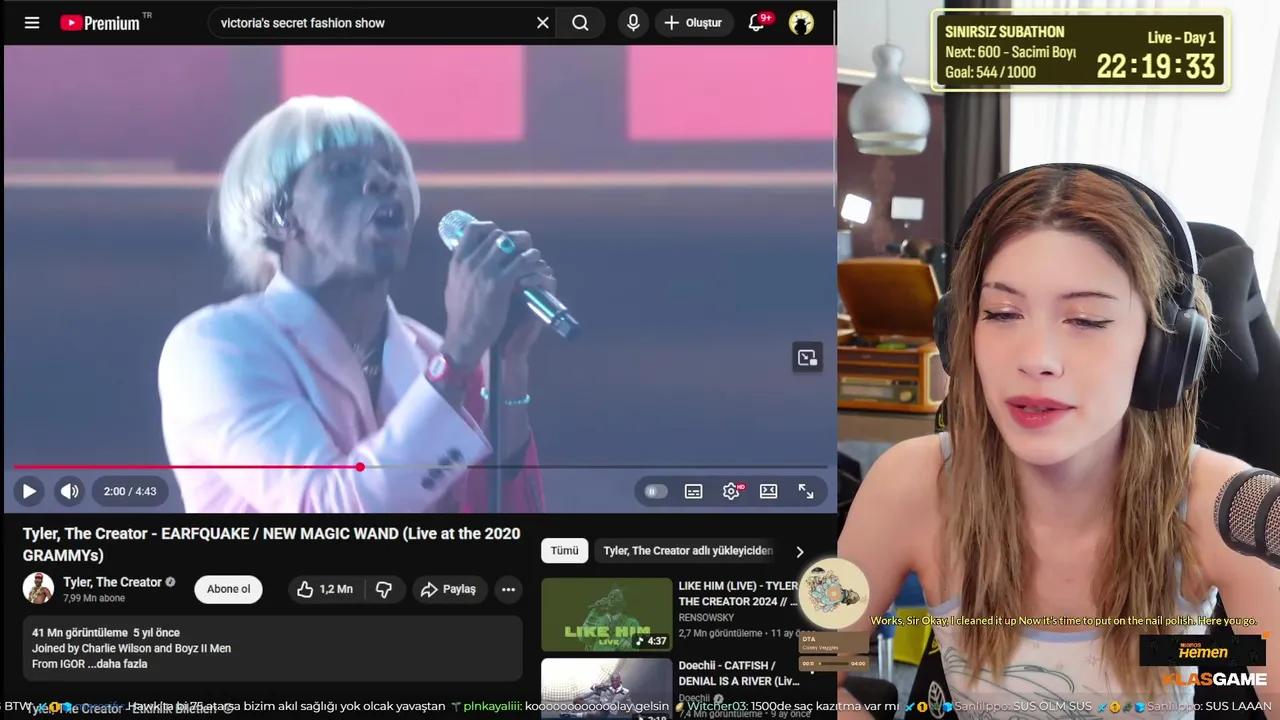
Task: Click the red progress bar scrubber
Action: click(360, 467)
